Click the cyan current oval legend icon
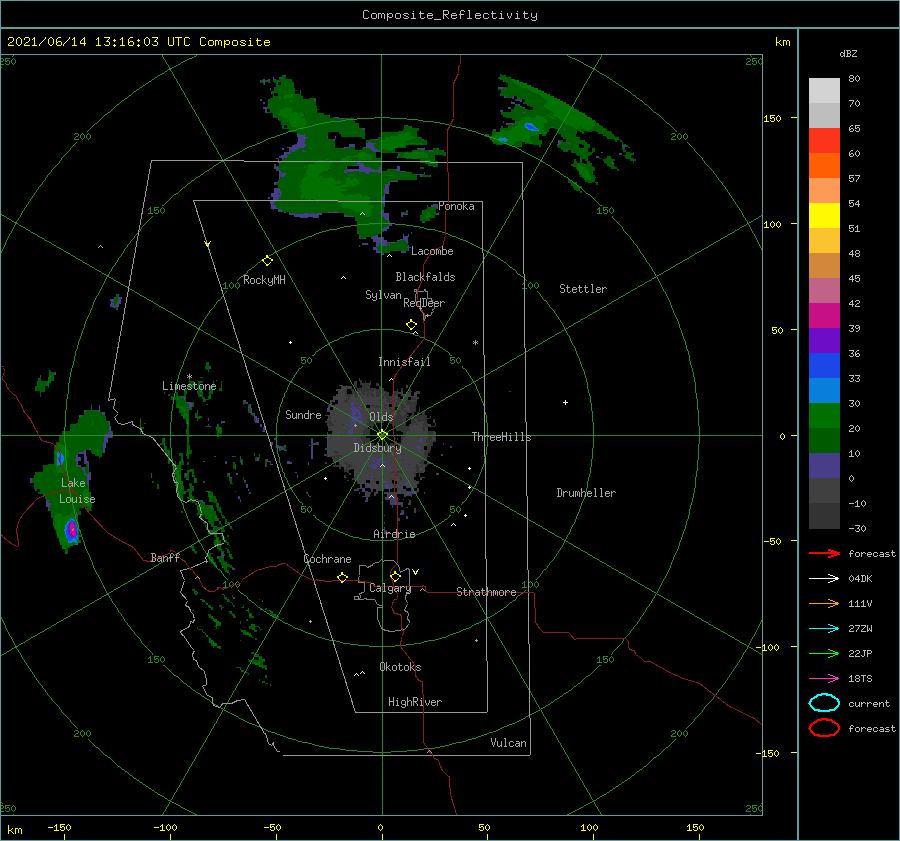This screenshot has height=841, width=900. [824, 703]
